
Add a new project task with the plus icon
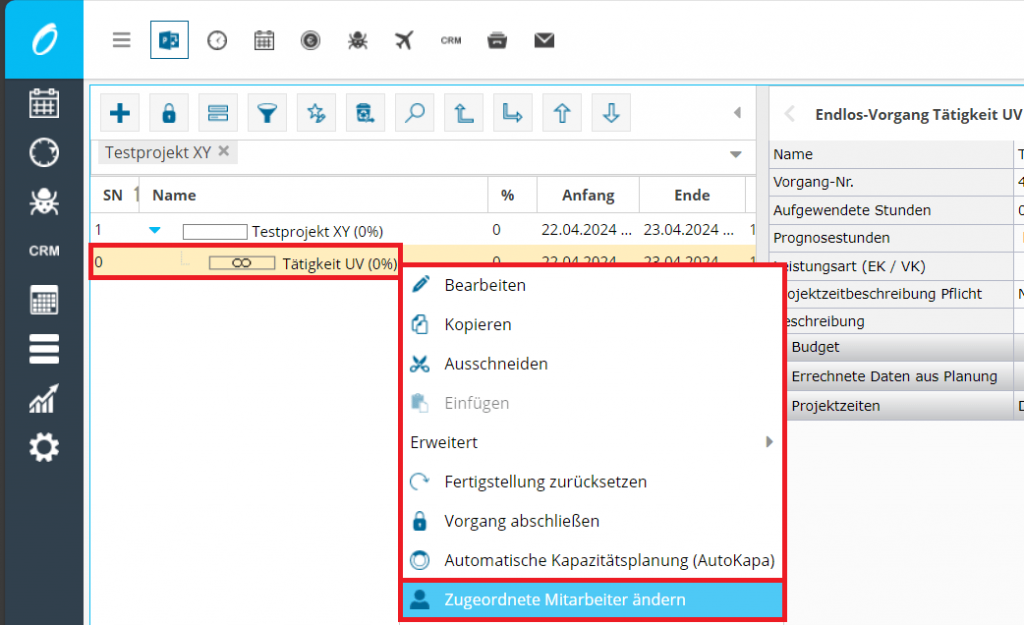click(119, 112)
